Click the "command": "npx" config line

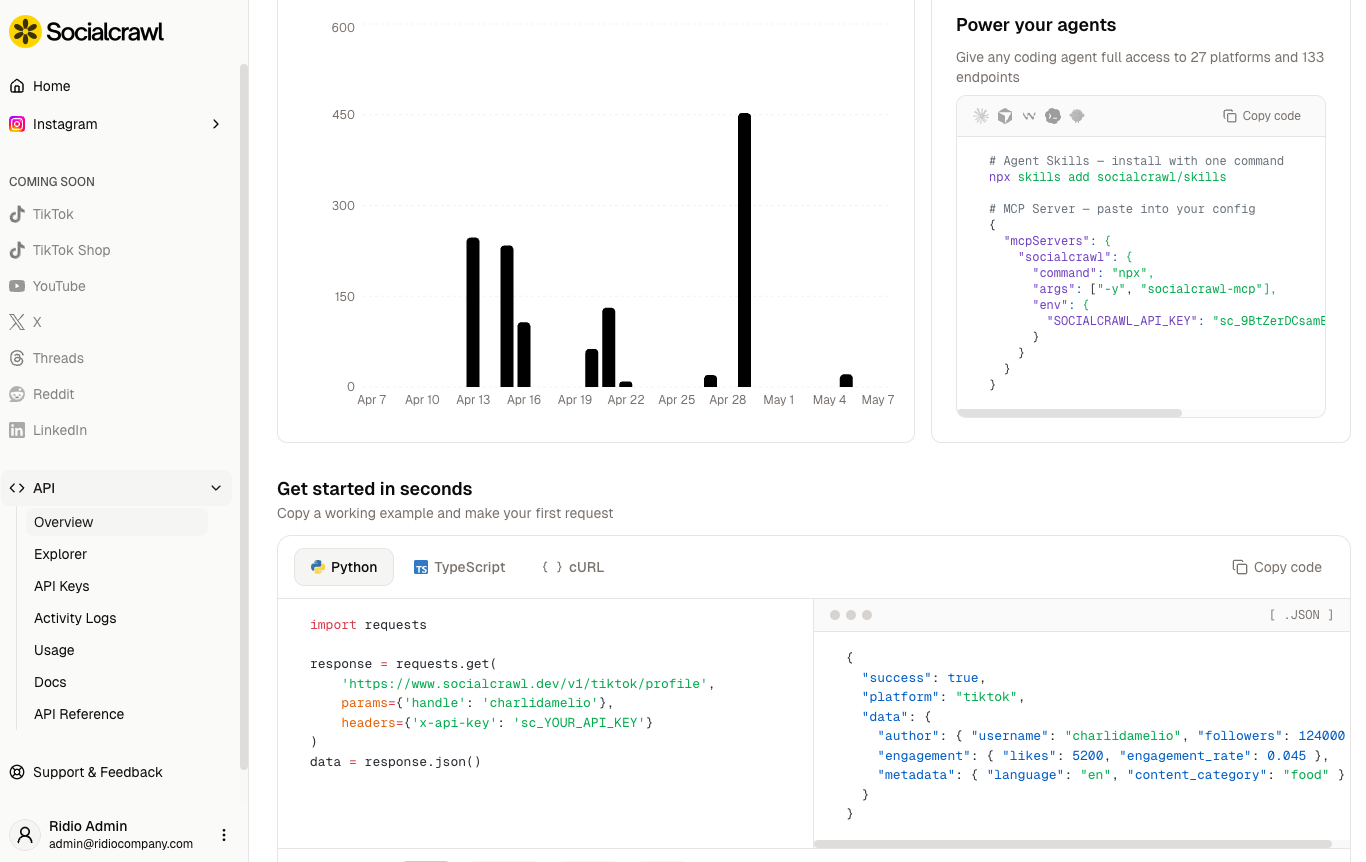tap(1094, 273)
